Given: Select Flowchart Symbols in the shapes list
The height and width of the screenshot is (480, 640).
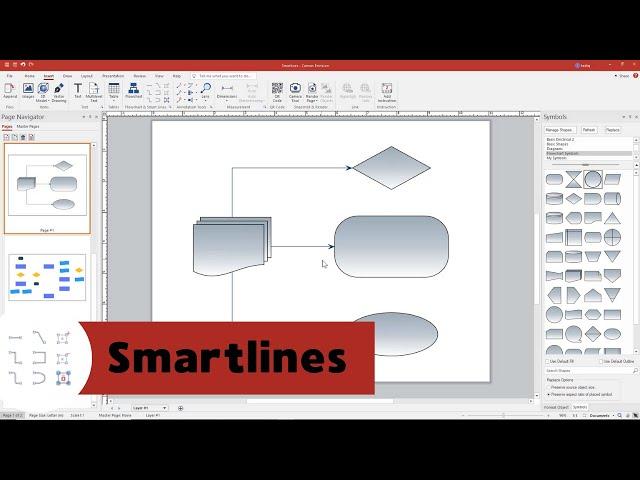Looking at the screenshot, I should pos(589,153).
